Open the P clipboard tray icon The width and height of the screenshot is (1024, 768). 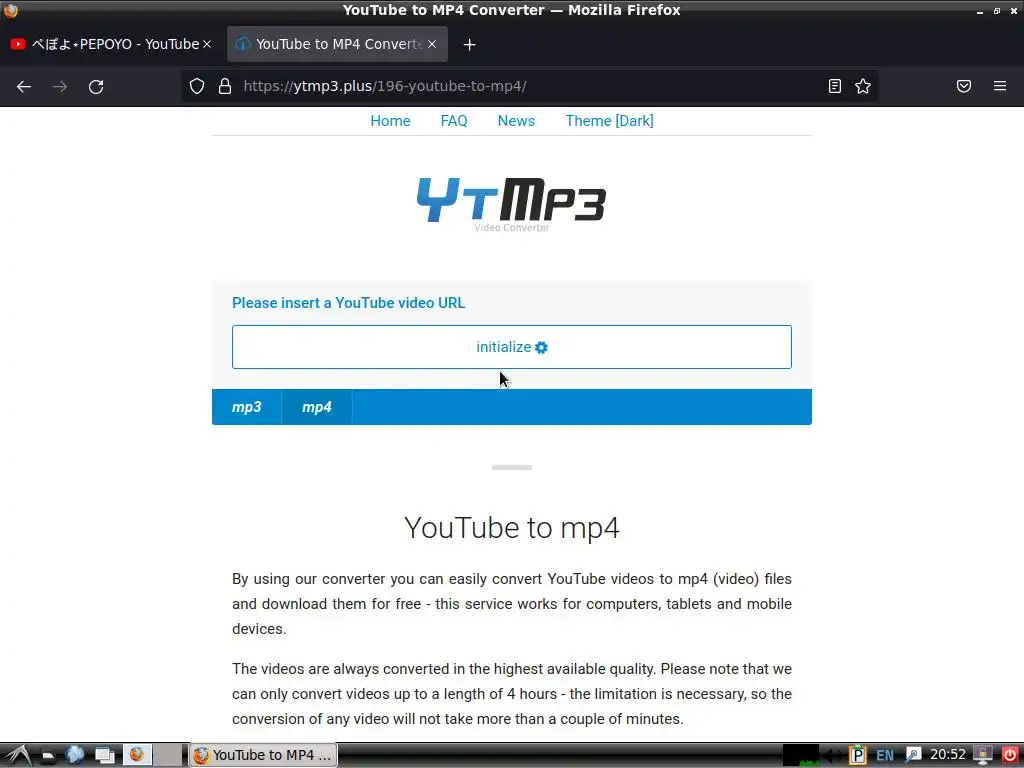coord(857,756)
